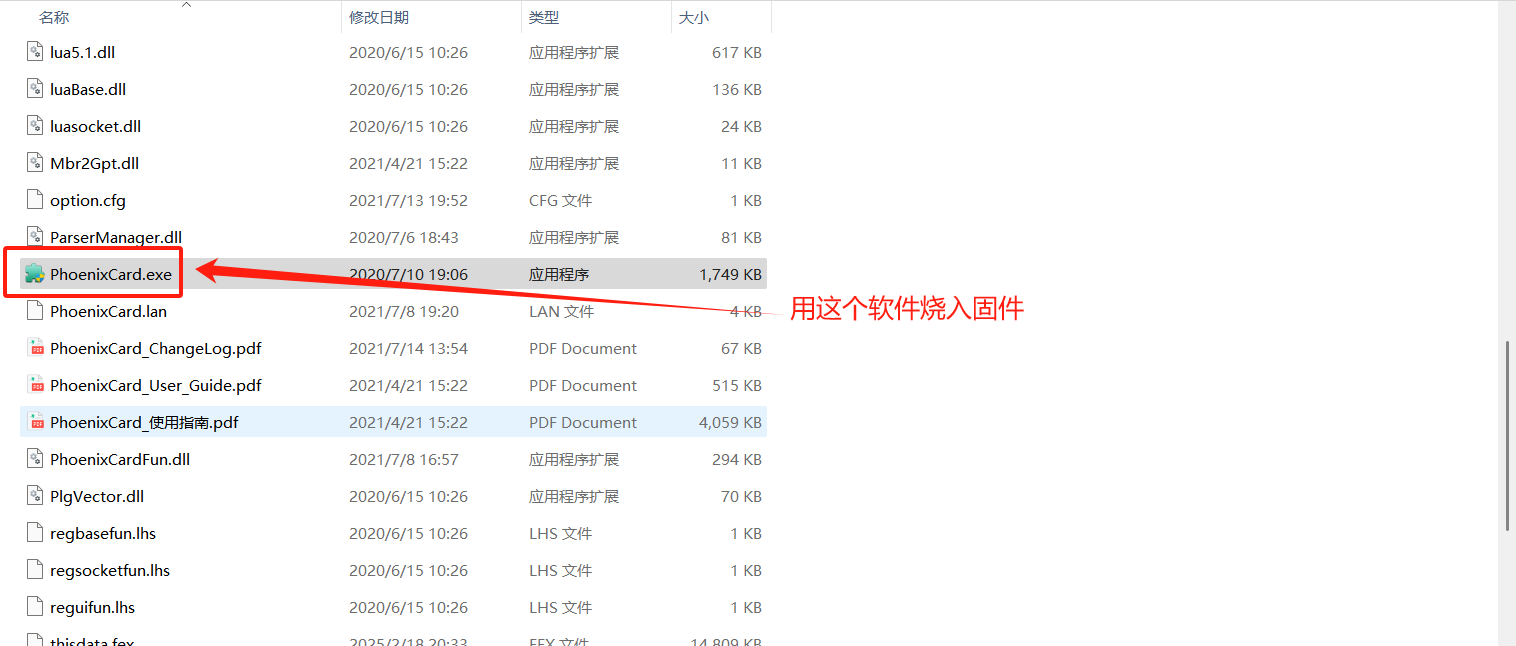1516x646 pixels.
Task: Select the file name option.cfg
Action: click(88, 200)
